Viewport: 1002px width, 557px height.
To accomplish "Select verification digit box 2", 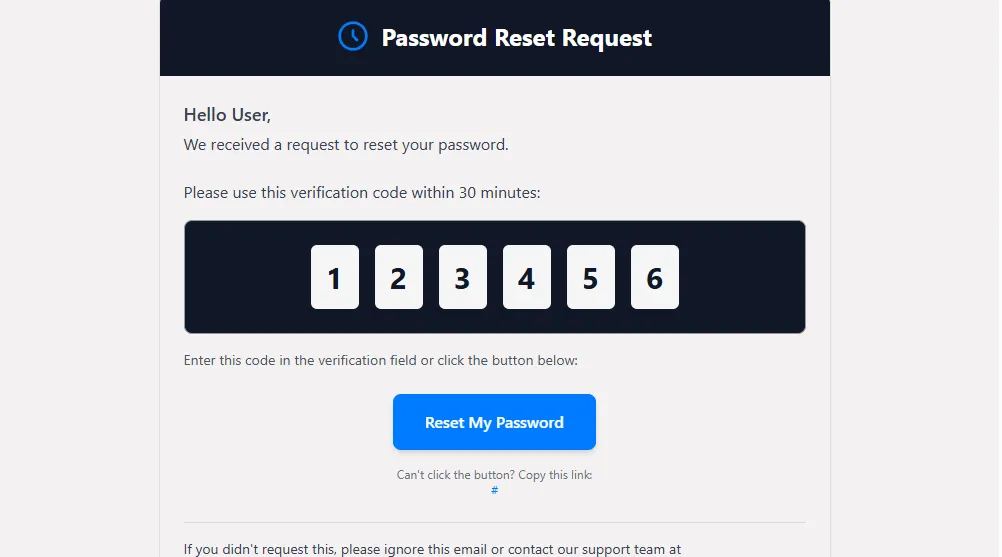I will point(399,277).
